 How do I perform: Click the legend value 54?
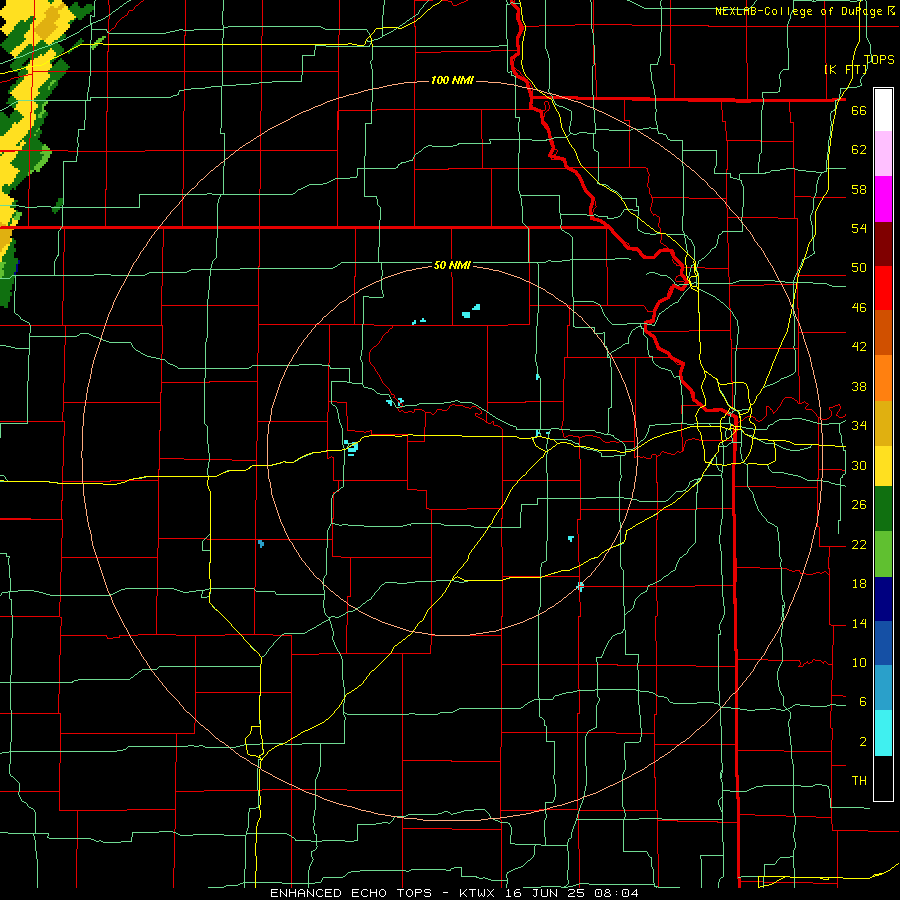click(859, 228)
